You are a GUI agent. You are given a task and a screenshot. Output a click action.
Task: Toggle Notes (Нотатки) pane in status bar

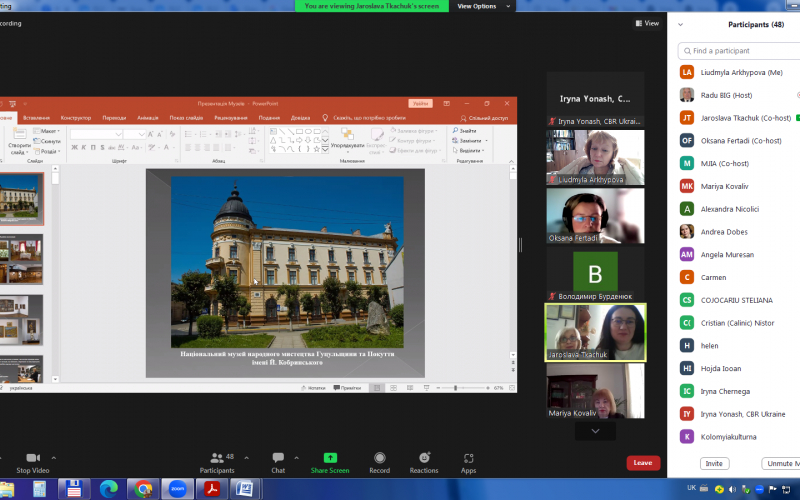(x=313, y=388)
